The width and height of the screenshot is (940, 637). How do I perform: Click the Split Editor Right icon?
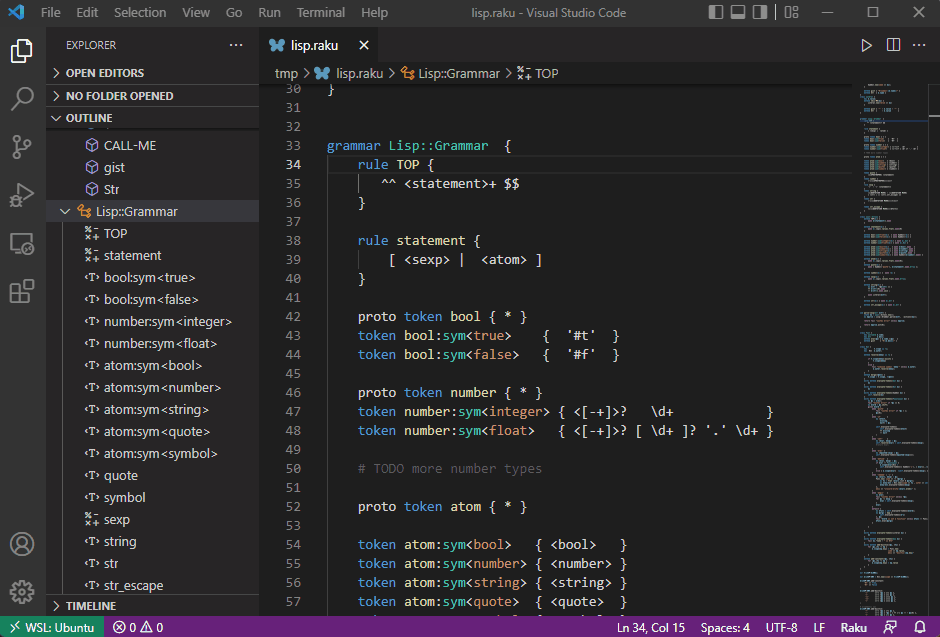[x=893, y=45]
